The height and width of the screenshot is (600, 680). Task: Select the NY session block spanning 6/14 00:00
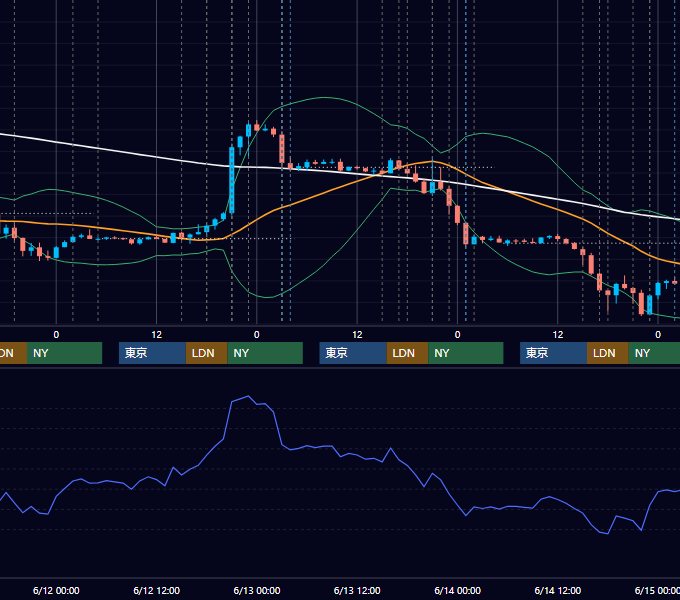(x=466, y=353)
